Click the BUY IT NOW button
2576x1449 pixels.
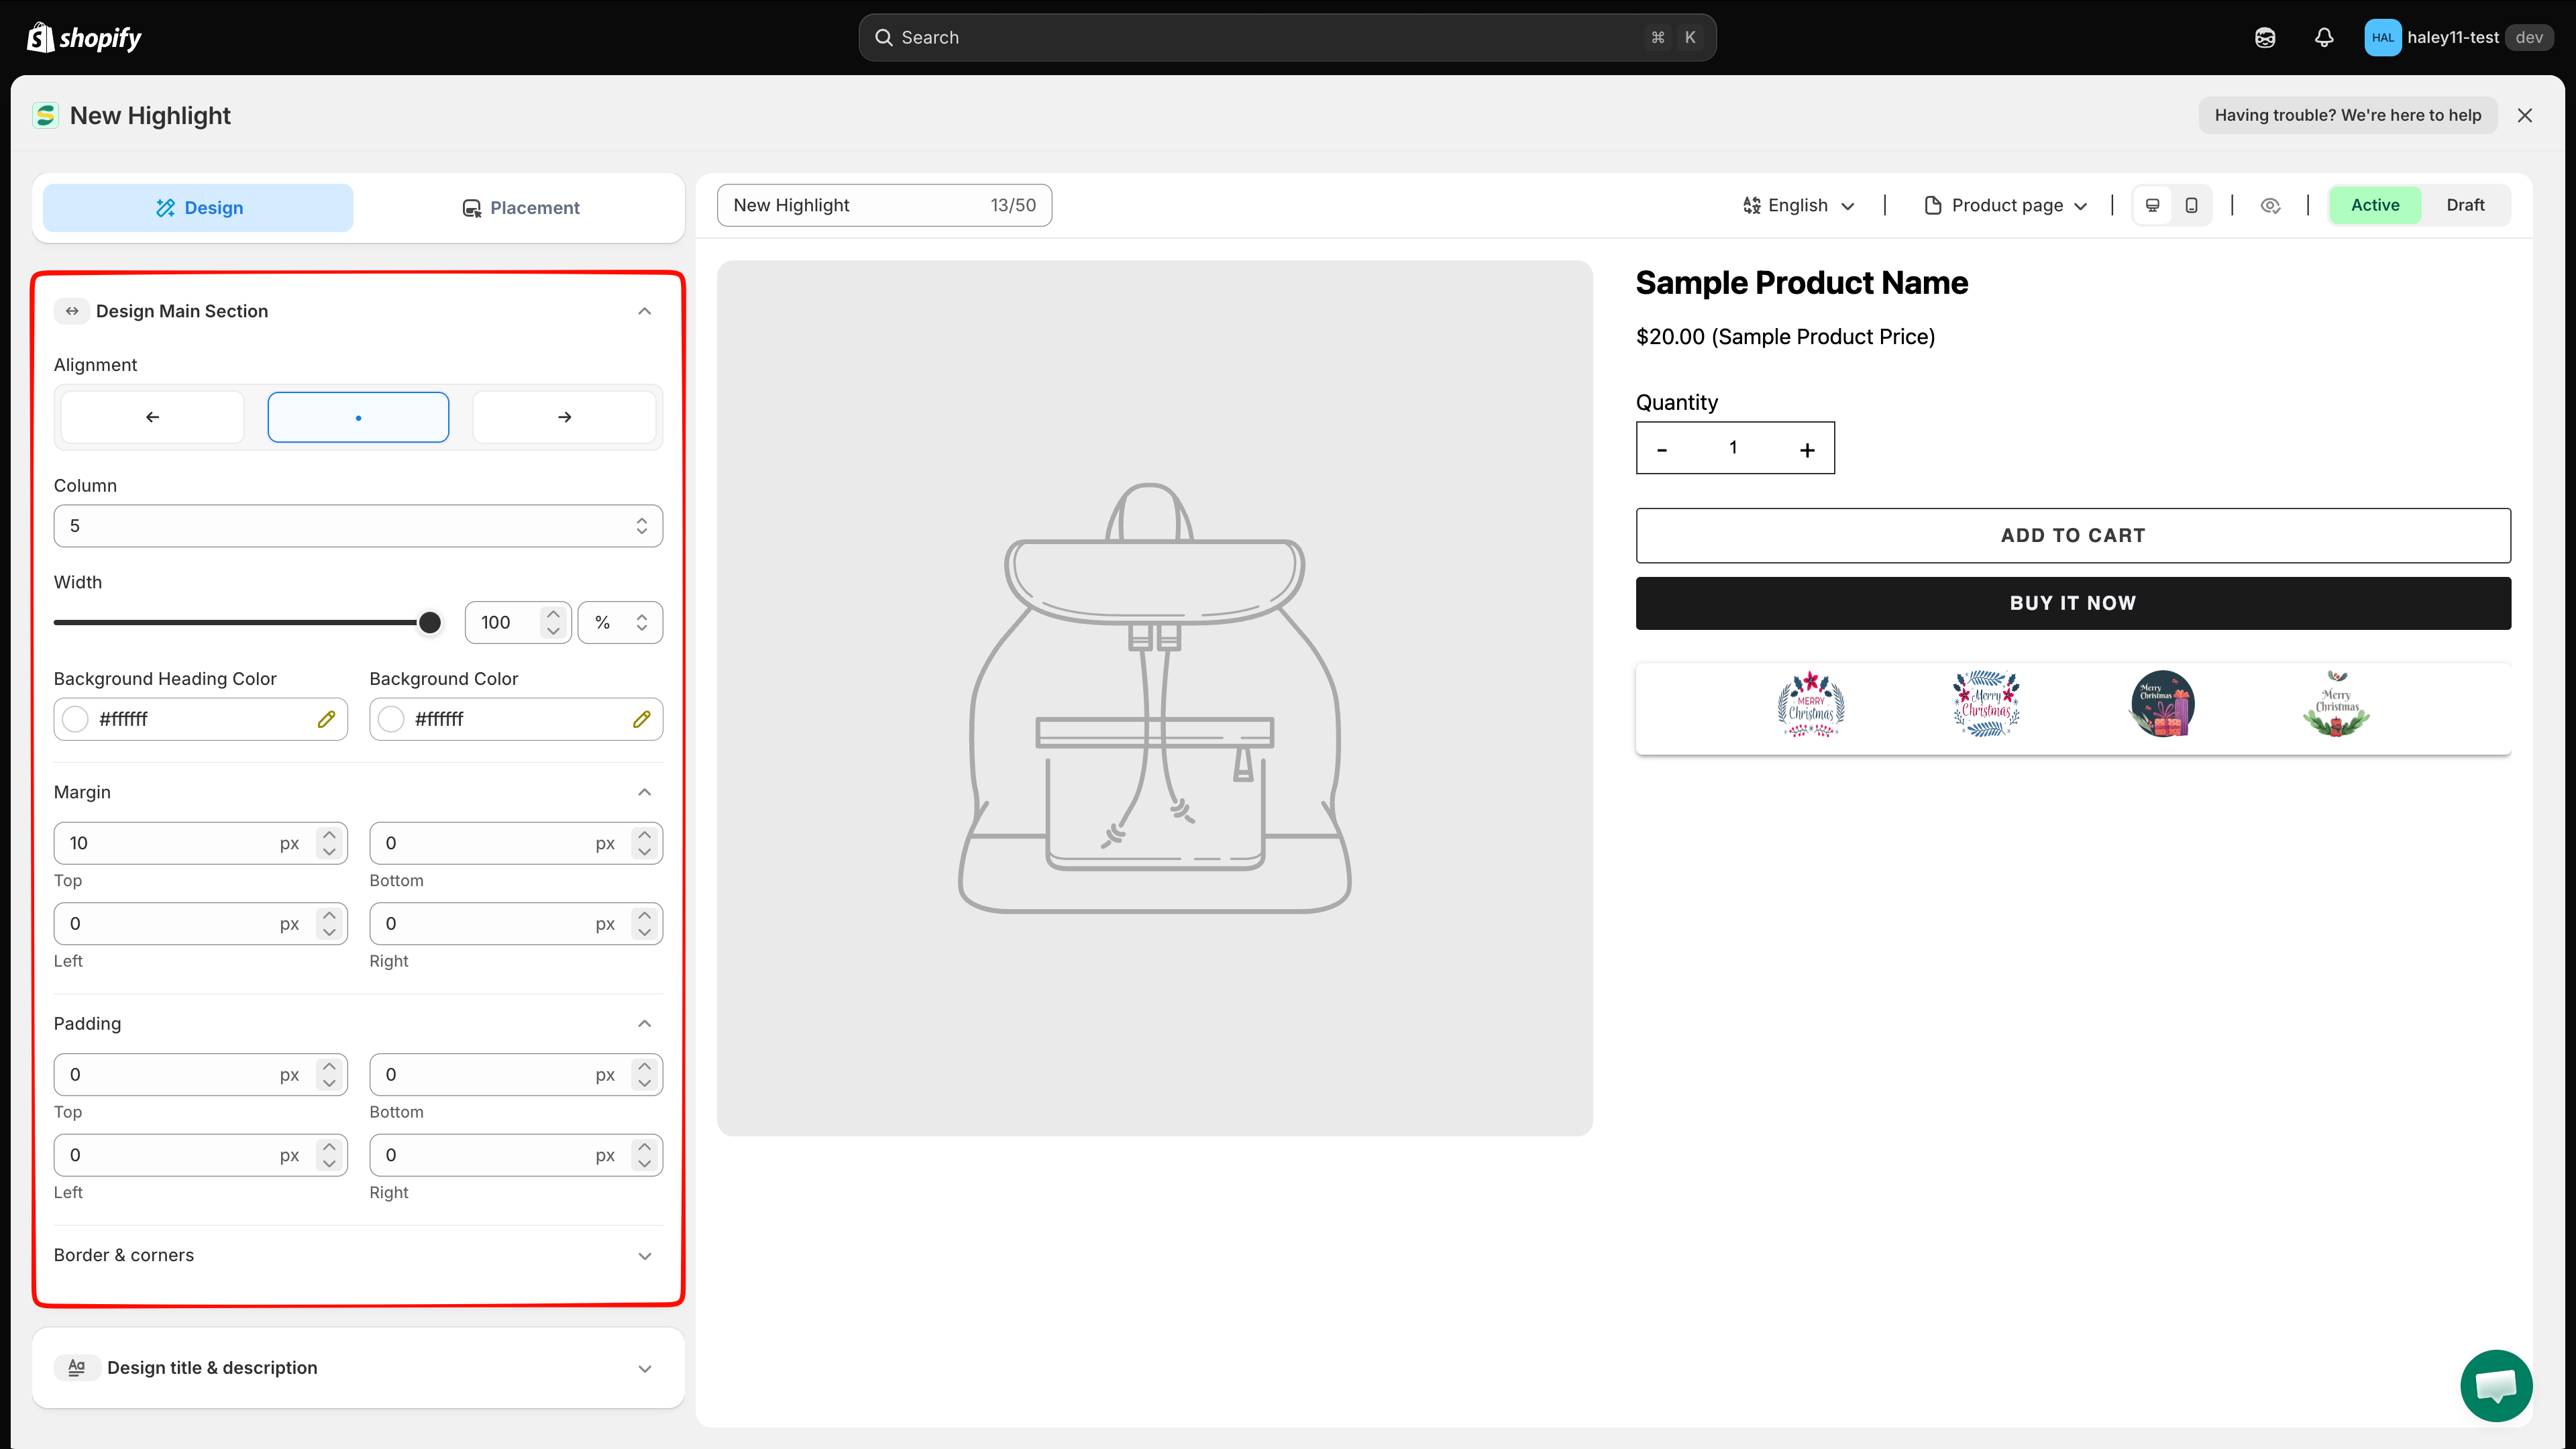(x=2073, y=603)
